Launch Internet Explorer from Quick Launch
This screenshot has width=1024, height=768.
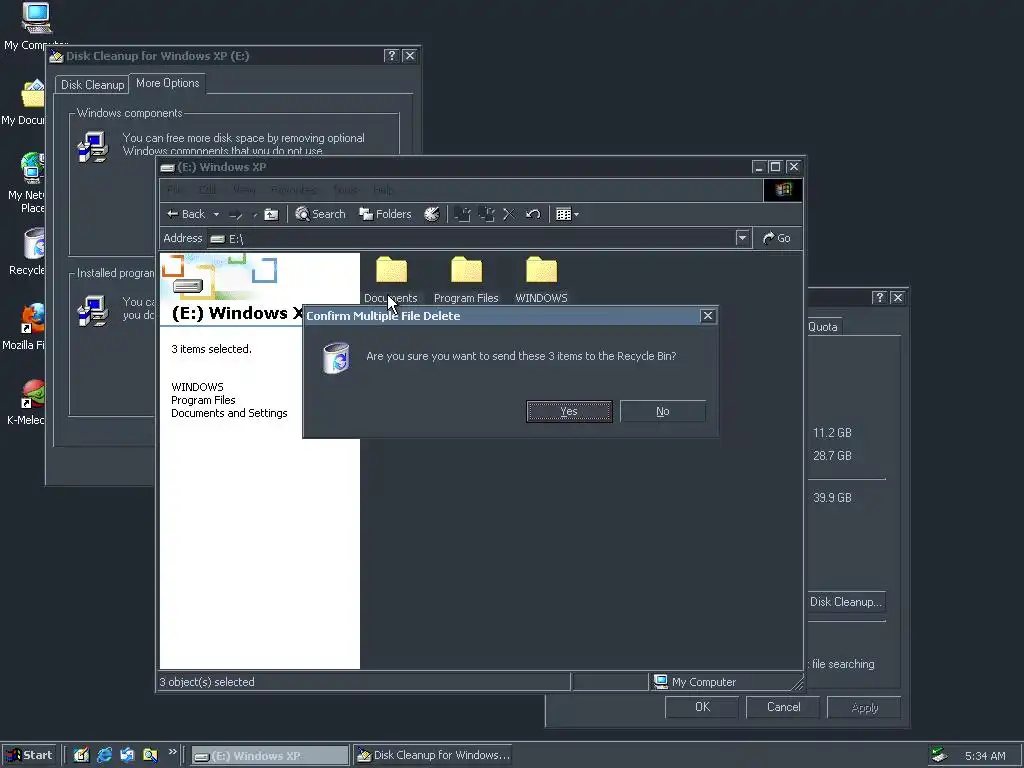click(x=104, y=755)
